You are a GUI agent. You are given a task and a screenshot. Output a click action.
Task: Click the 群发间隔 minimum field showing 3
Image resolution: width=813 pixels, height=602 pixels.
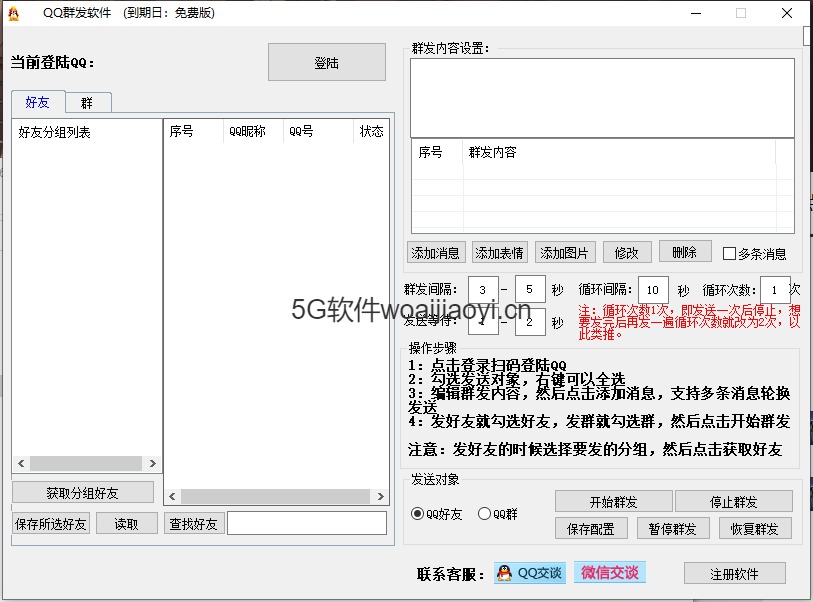click(483, 289)
